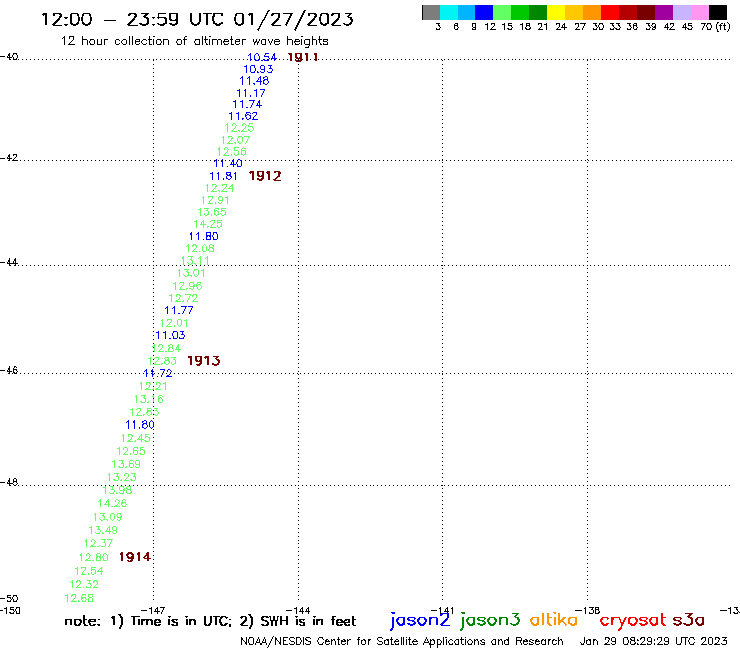Click the NOAA/NESDIS Center credit line

402,642
